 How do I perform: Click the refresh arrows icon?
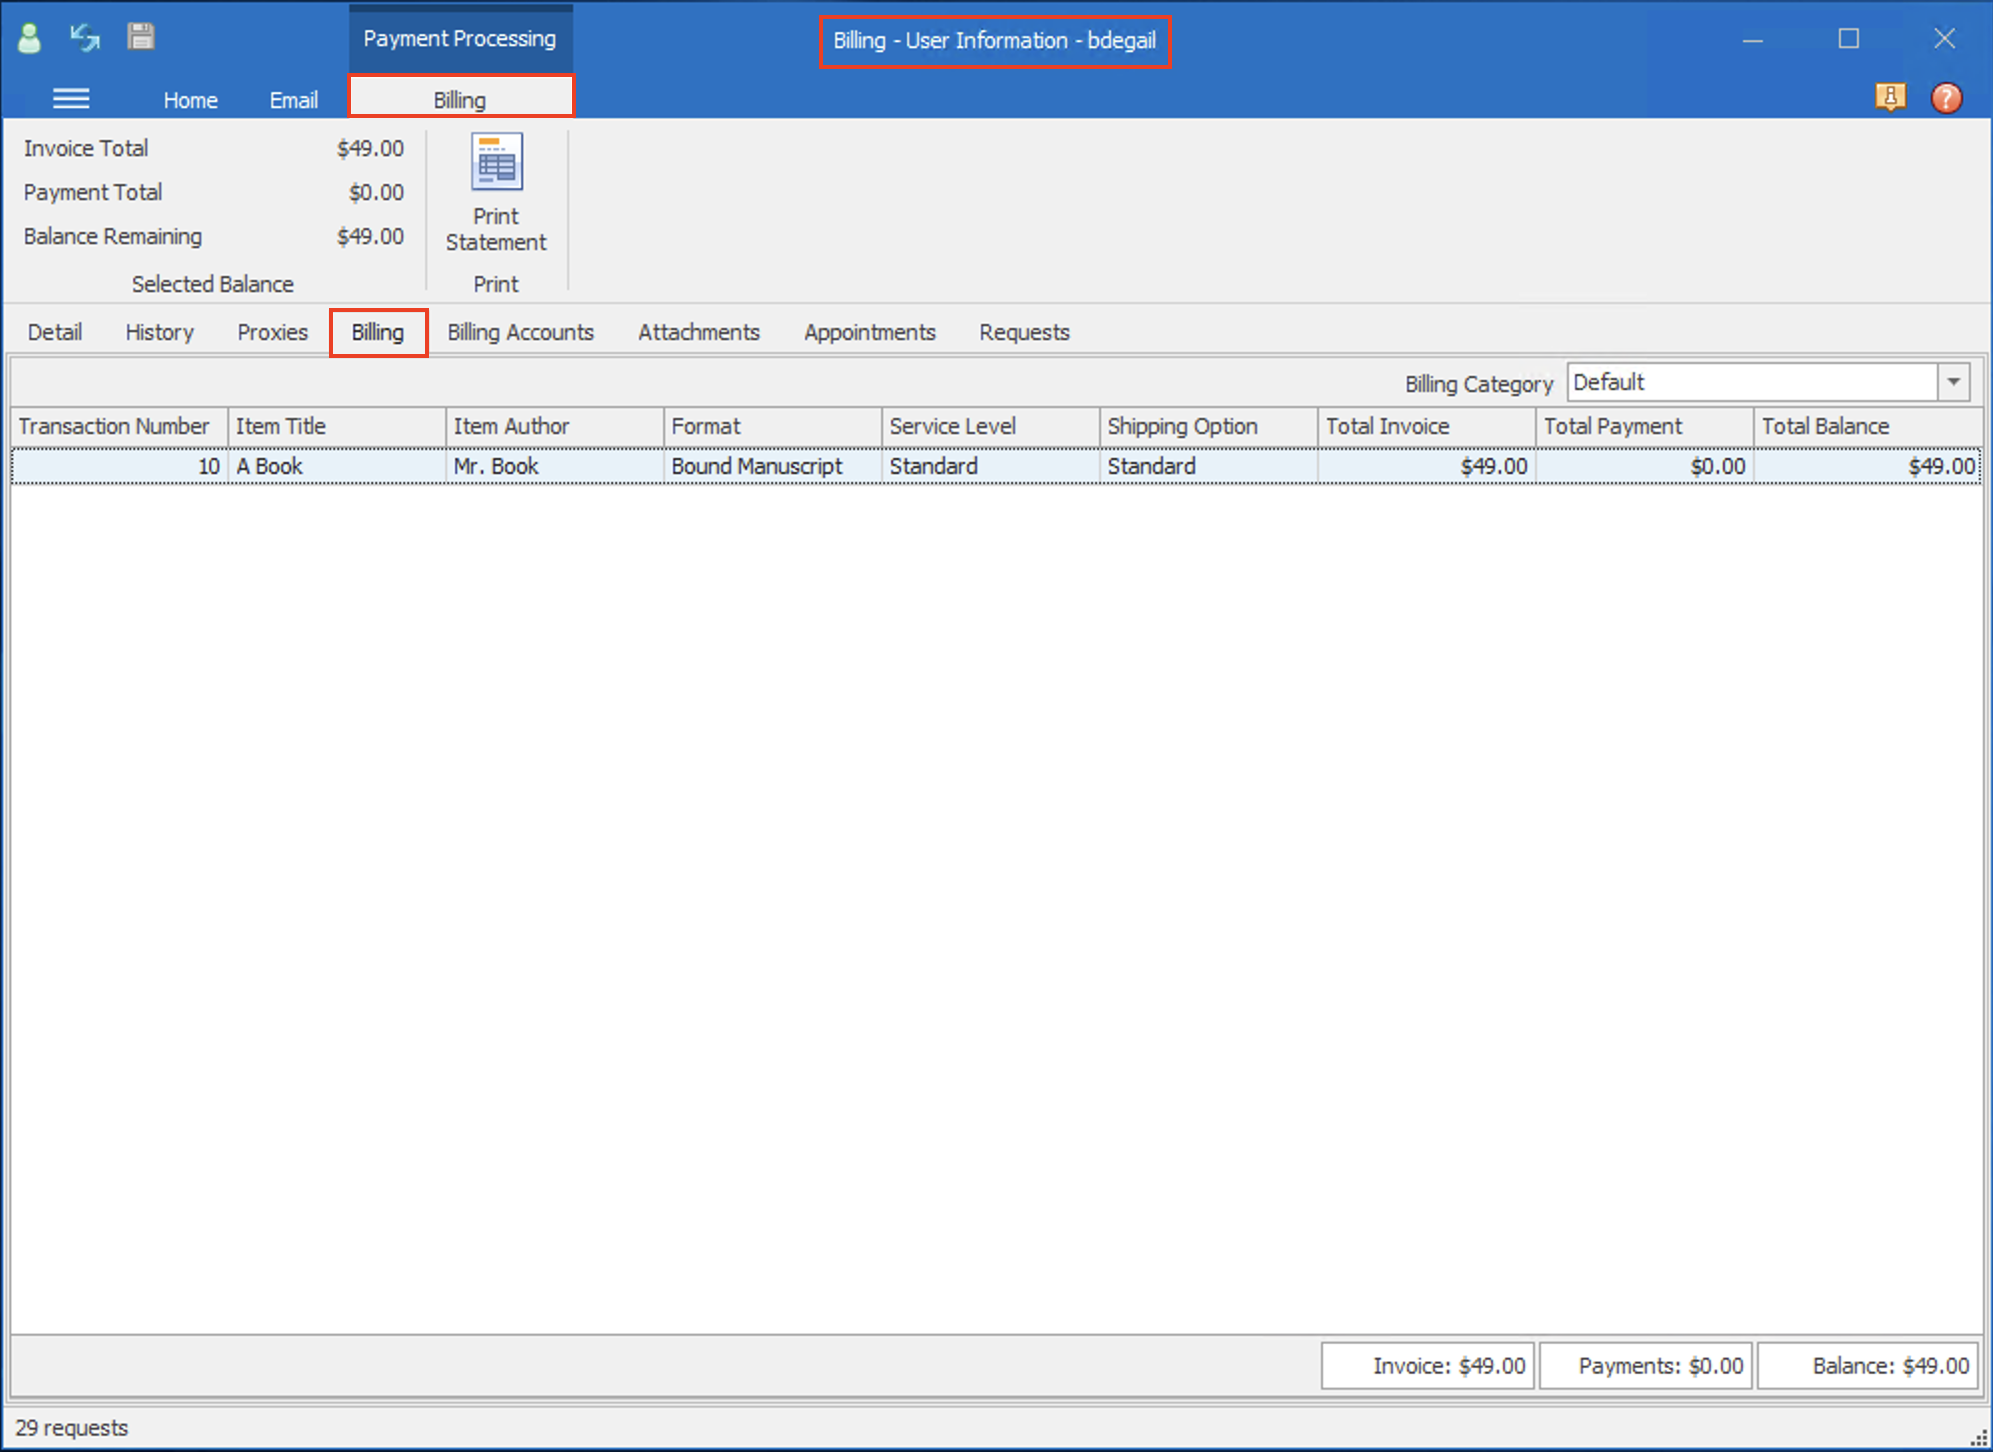pos(85,38)
